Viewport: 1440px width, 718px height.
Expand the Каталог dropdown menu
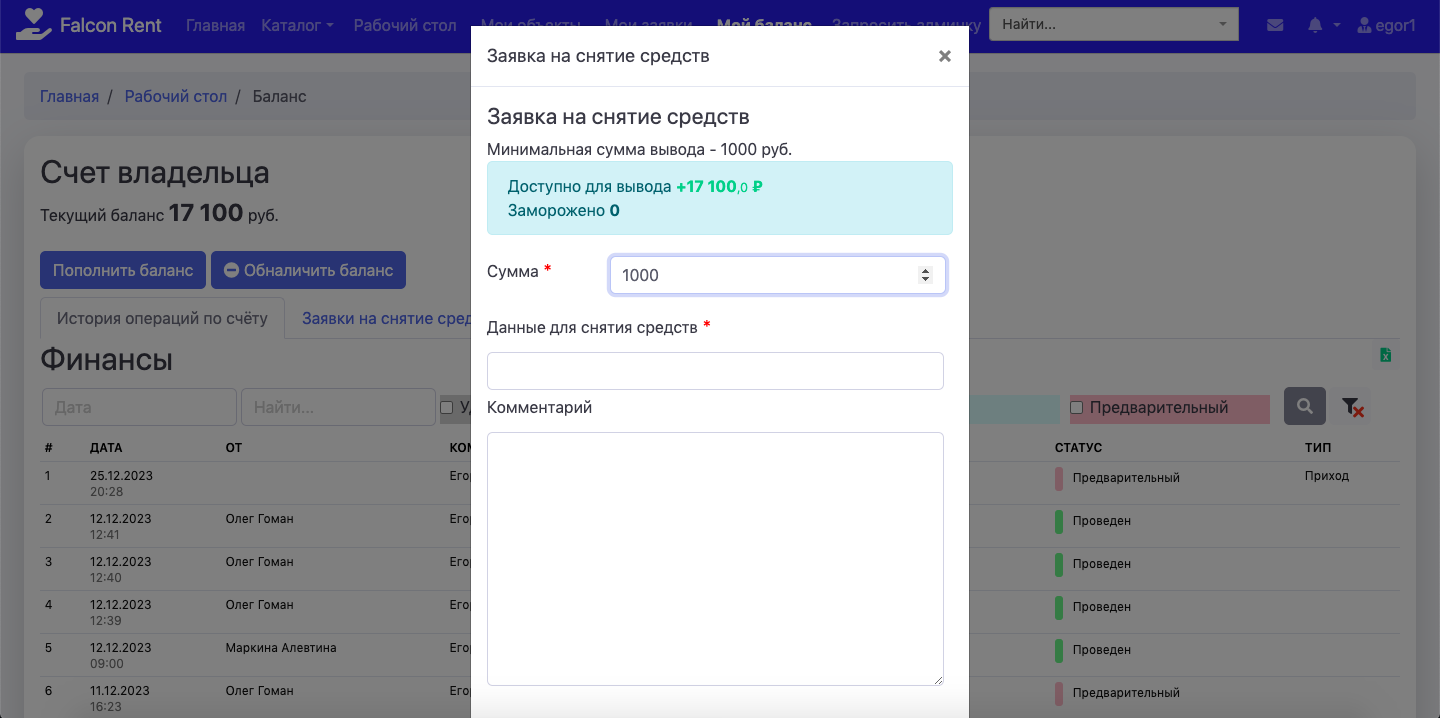pyautogui.click(x=297, y=26)
